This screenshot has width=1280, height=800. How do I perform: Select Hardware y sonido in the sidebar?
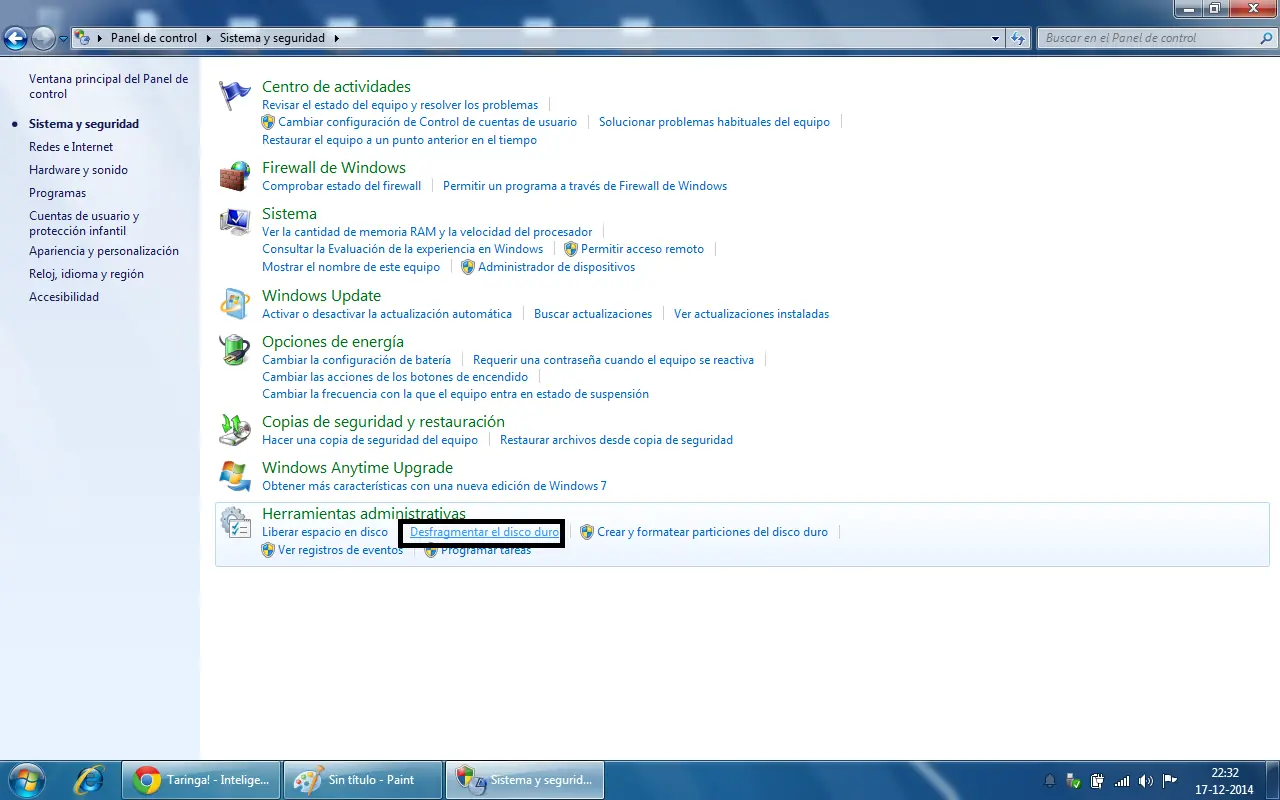coord(78,170)
